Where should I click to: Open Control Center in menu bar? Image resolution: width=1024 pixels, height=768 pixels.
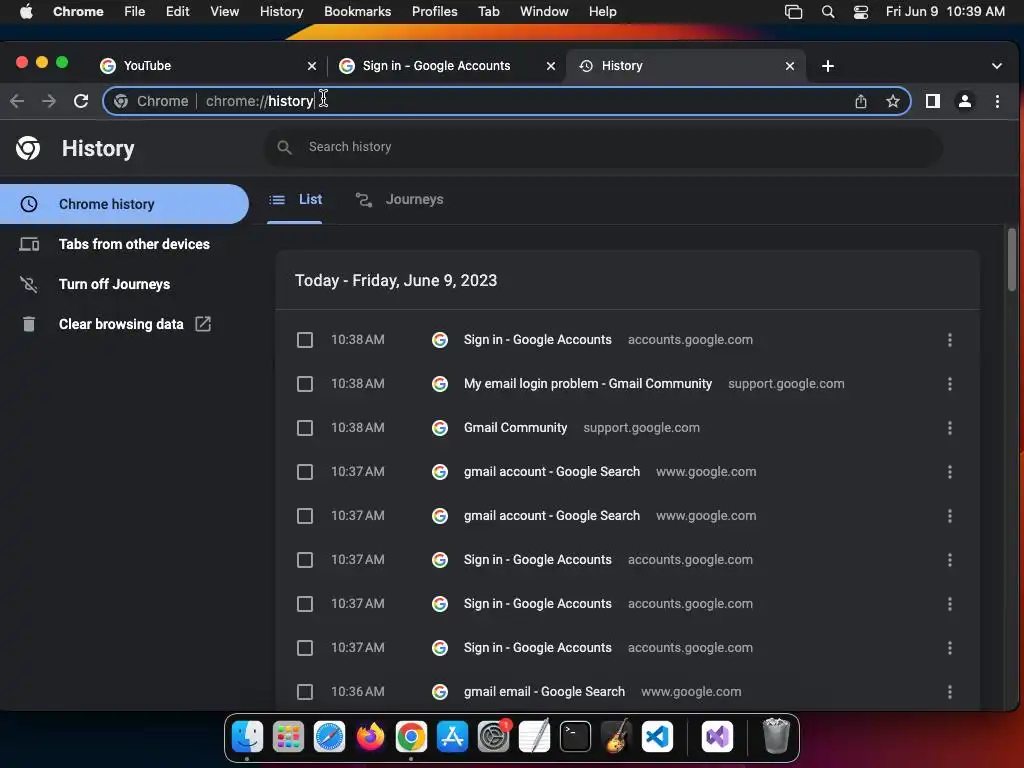[861, 12]
